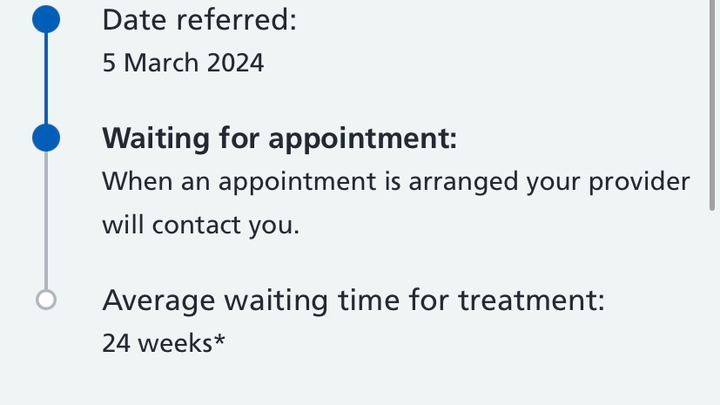This screenshot has width=720, height=405.
Task: Click the word "provider" in the description
Action: tap(639, 182)
